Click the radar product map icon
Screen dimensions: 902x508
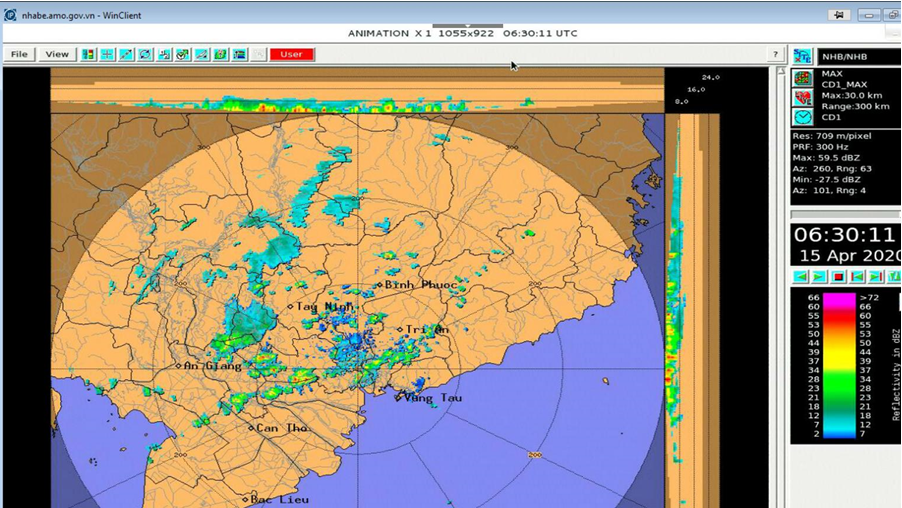[x=803, y=78]
